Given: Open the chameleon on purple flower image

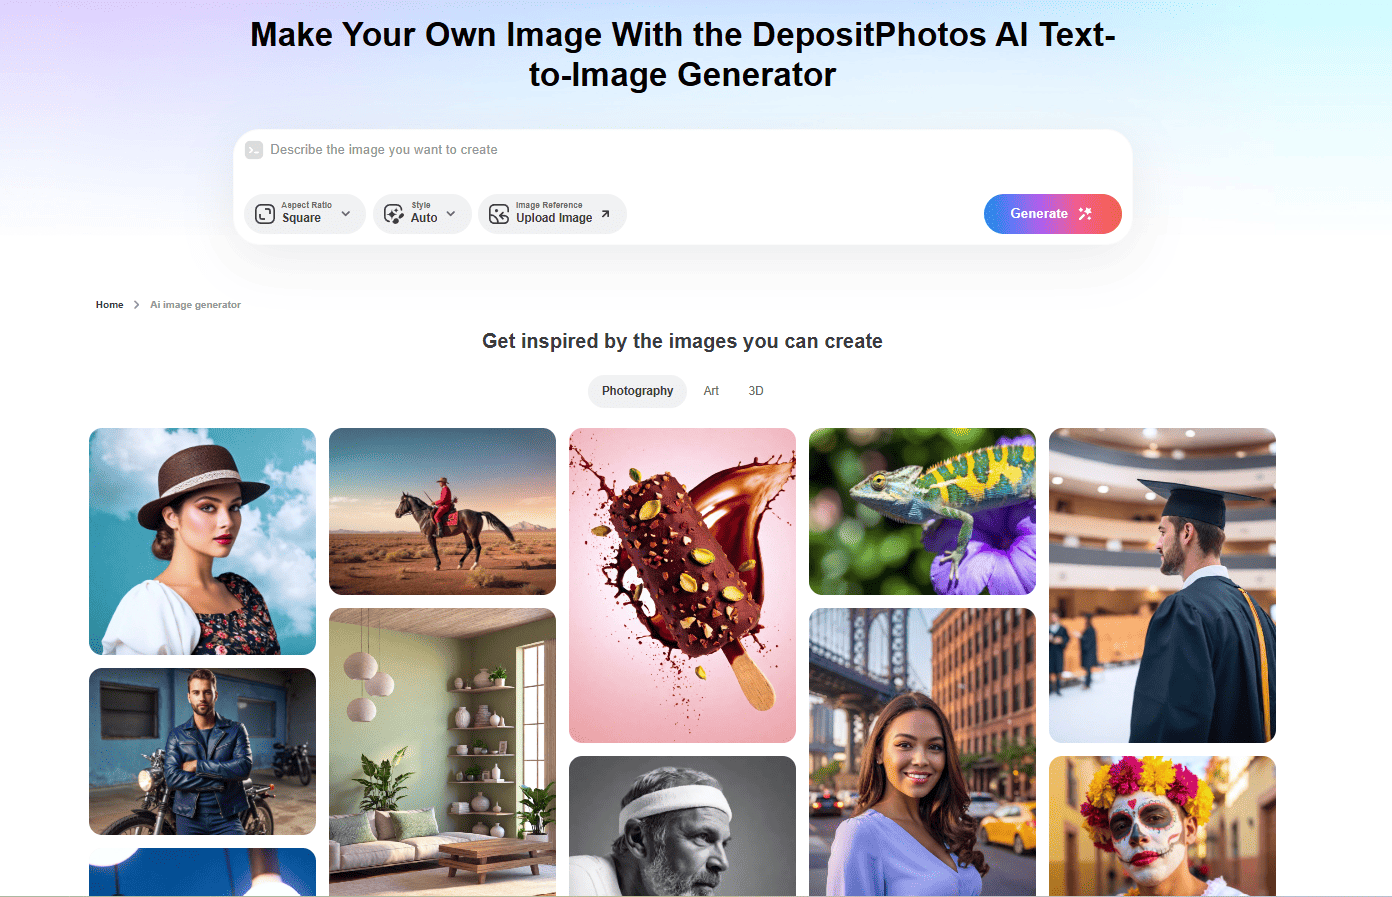Looking at the screenshot, I should tap(922, 511).
